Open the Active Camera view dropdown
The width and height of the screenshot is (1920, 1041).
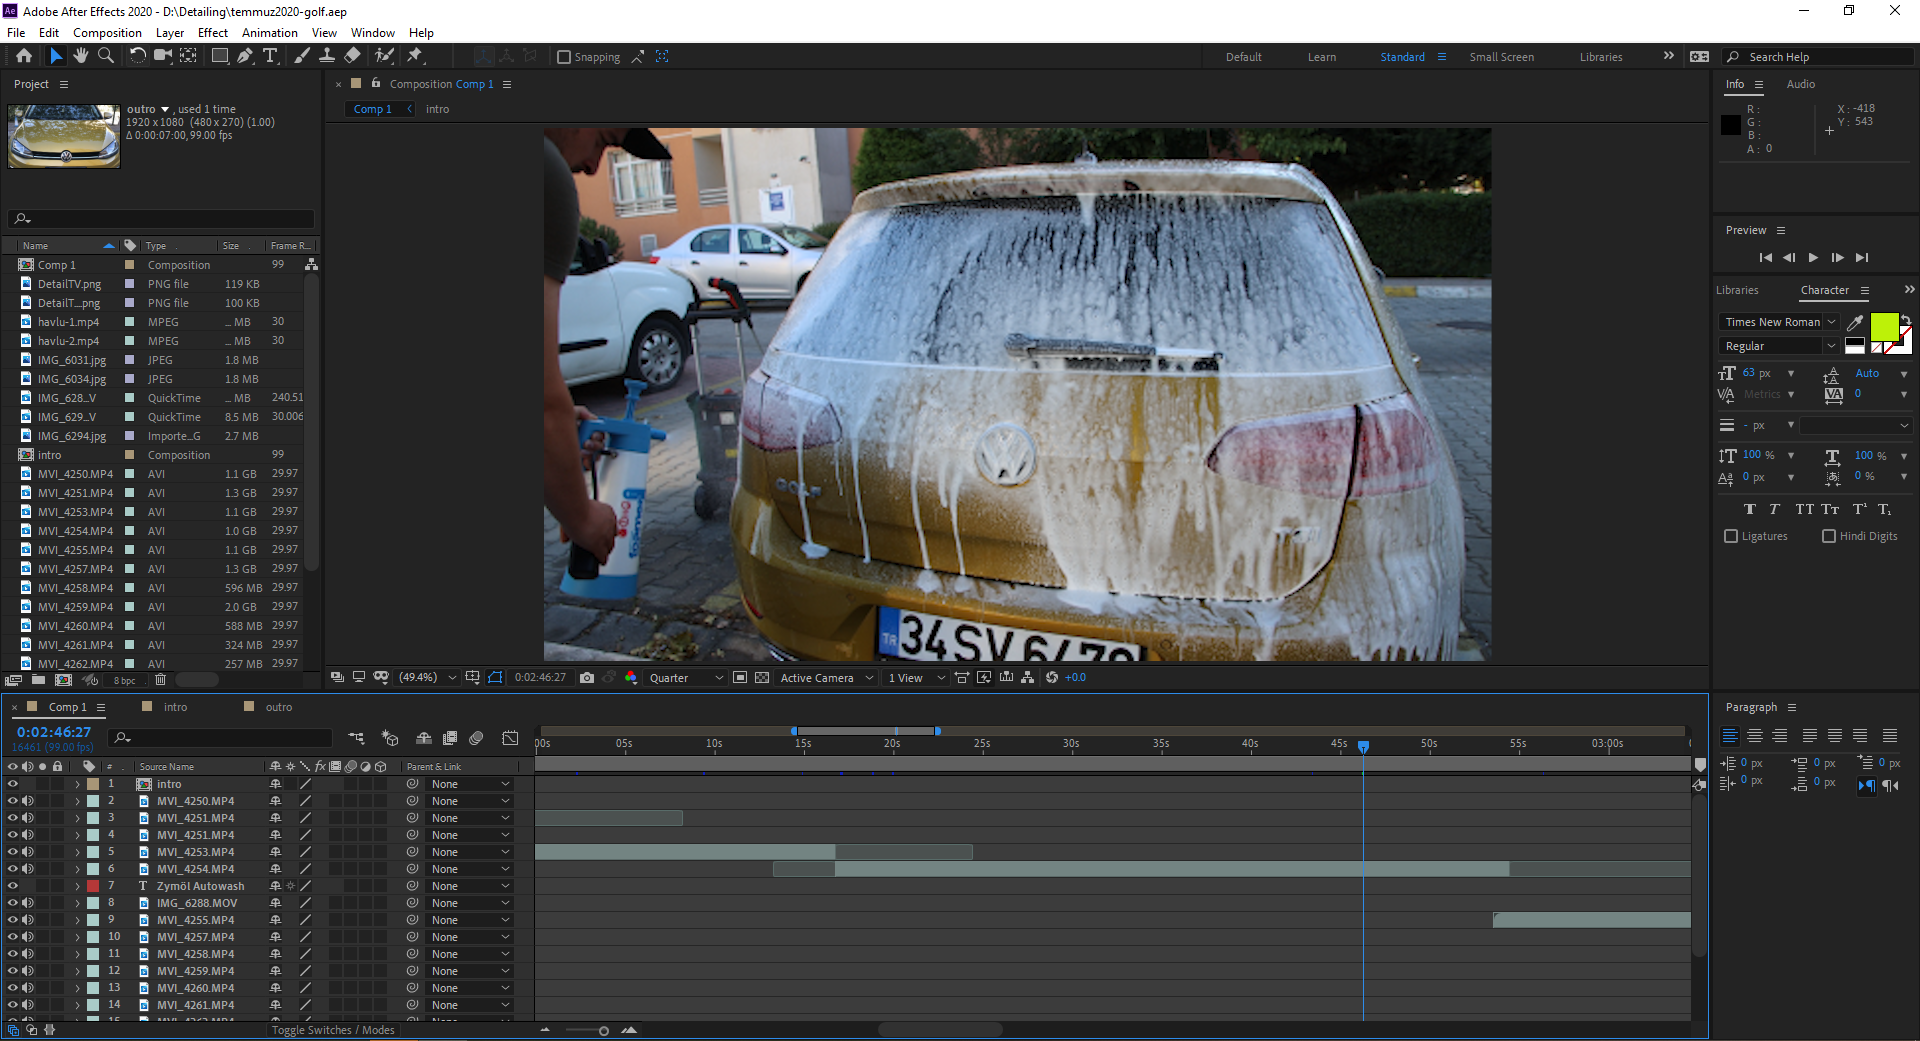[827, 677]
